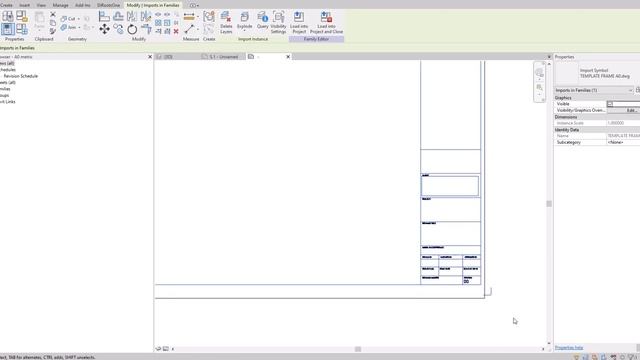Close the active family view tab
Screen dimensions: 640x360
tap(288, 57)
